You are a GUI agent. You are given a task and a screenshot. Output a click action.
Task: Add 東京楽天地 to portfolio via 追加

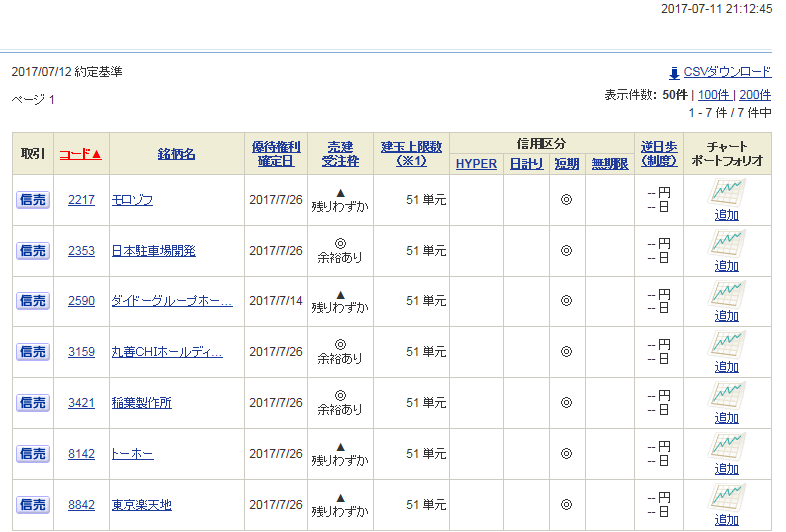[x=727, y=520]
